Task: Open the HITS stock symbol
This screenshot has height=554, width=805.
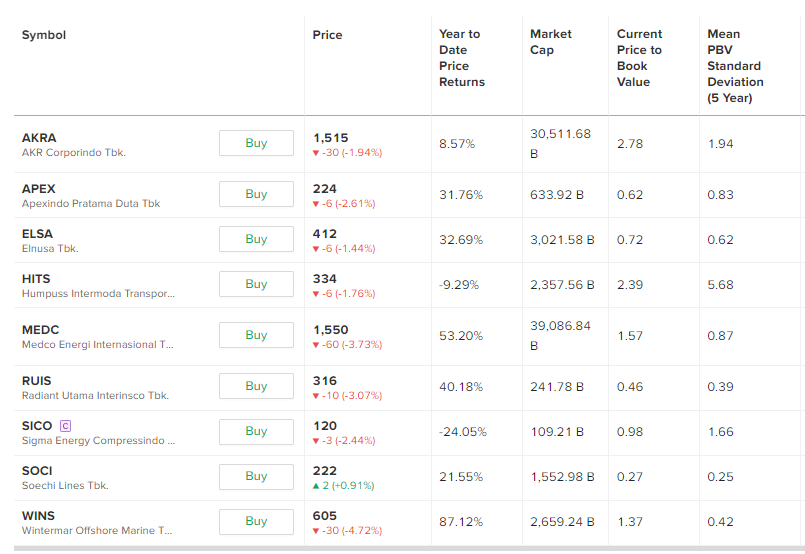Action: (36, 279)
